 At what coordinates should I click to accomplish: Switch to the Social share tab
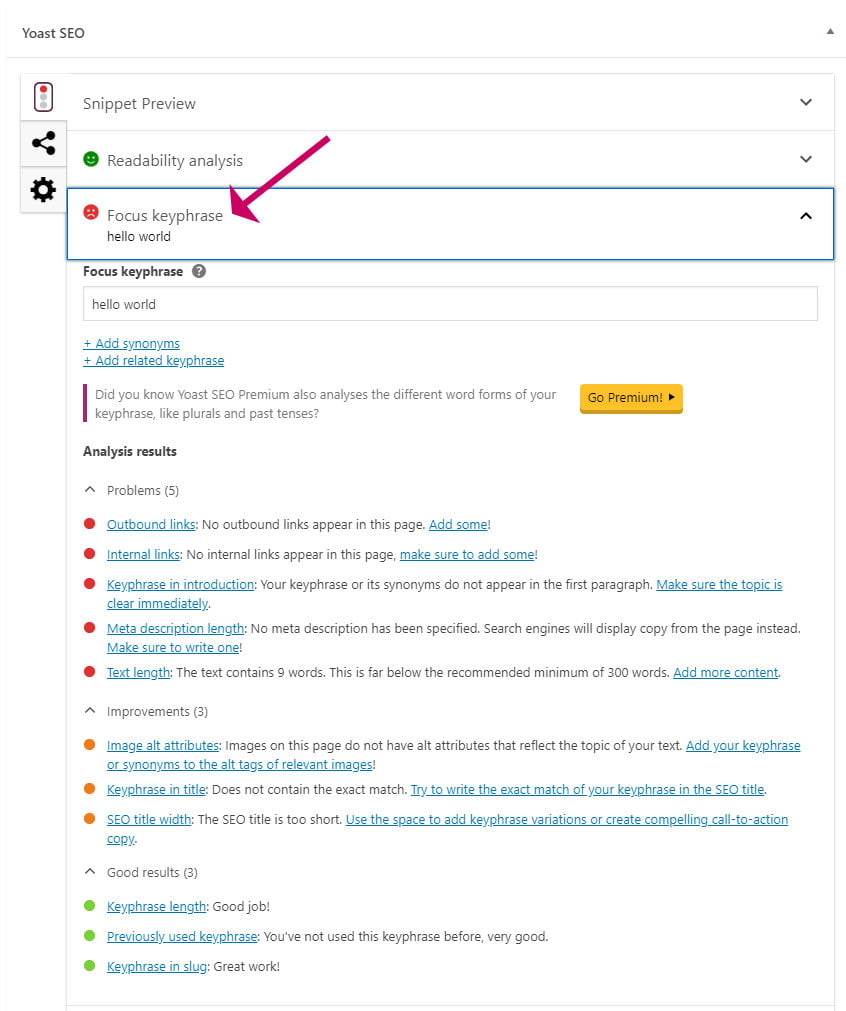click(43, 143)
